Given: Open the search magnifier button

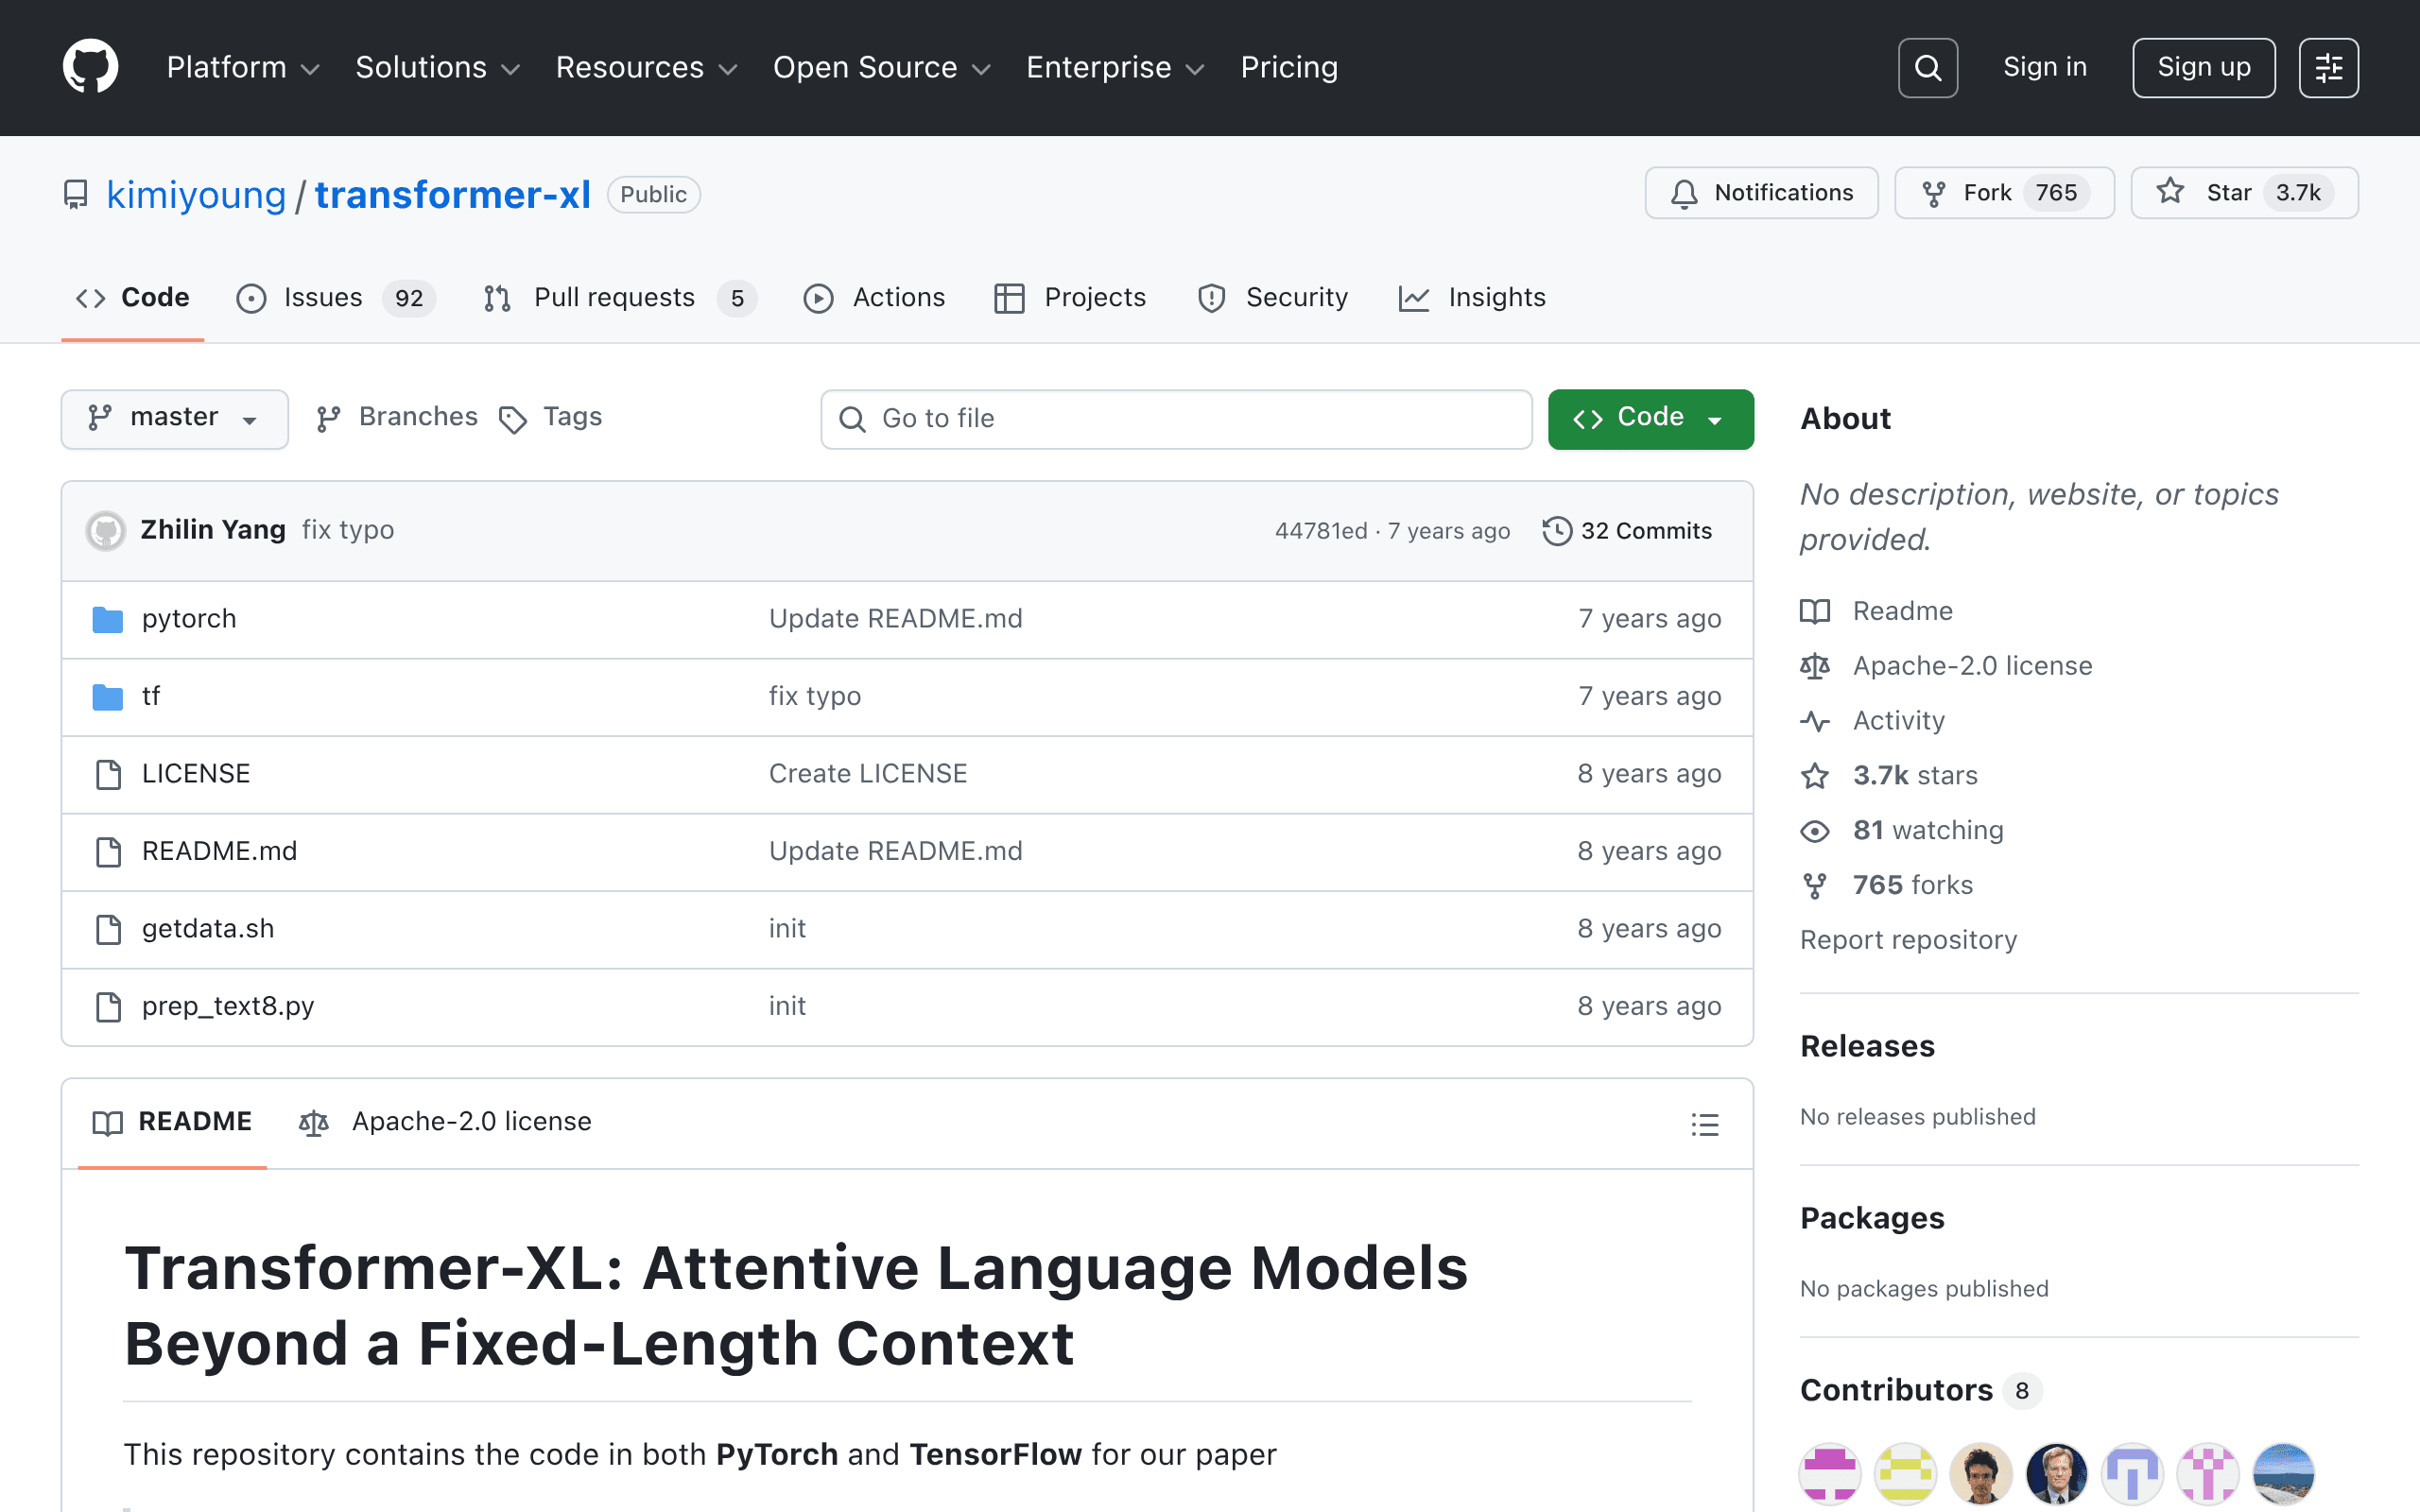Looking at the screenshot, I should tap(1927, 67).
